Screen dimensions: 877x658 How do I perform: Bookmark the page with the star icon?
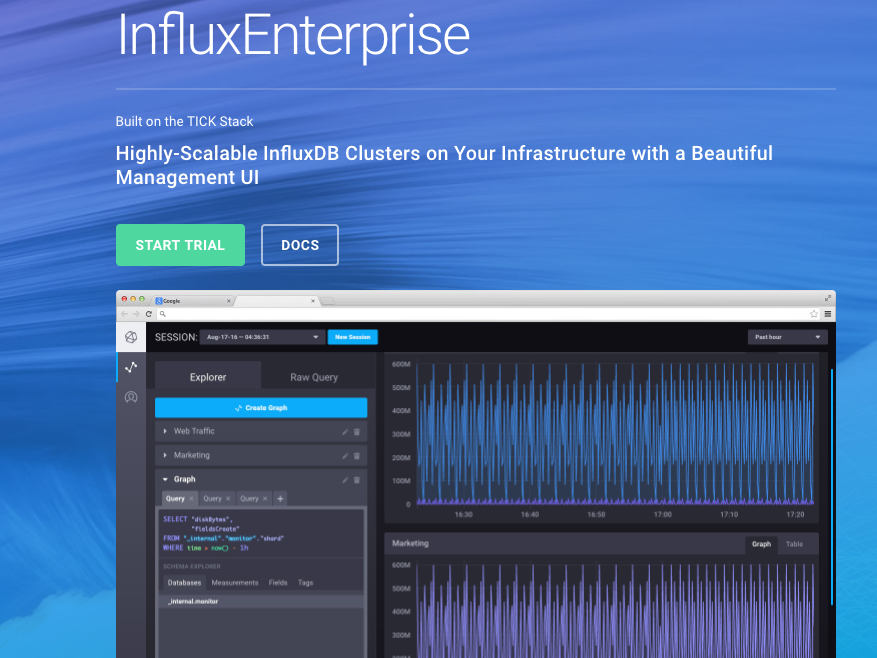(814, 314)
